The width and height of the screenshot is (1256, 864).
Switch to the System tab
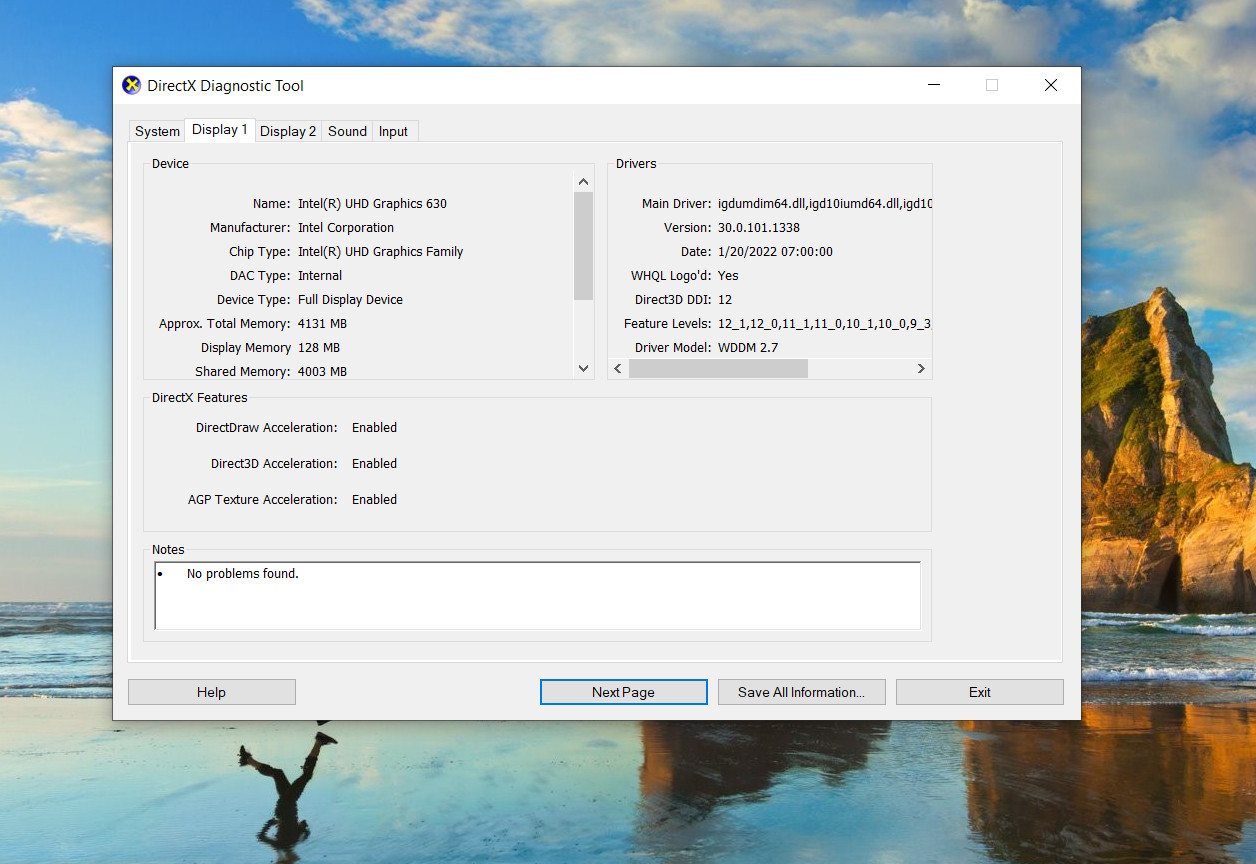[x=157, y=131]
